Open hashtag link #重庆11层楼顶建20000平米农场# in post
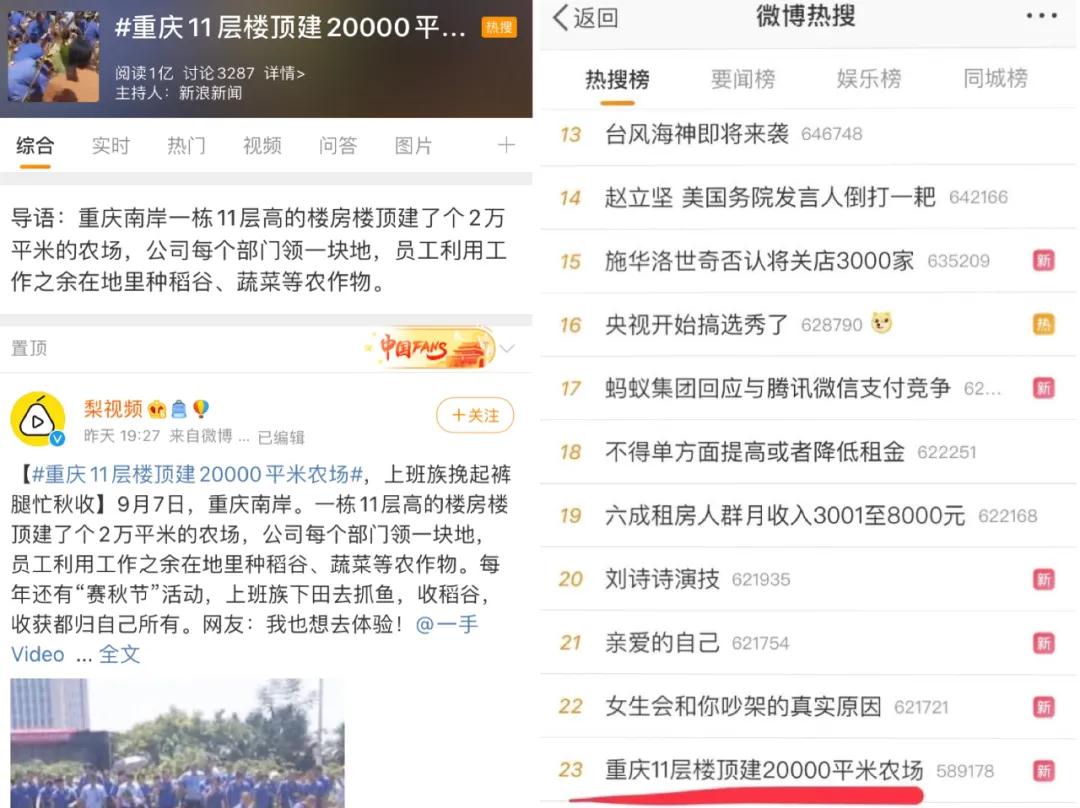Screen dimensions: 1080x808 196,474
